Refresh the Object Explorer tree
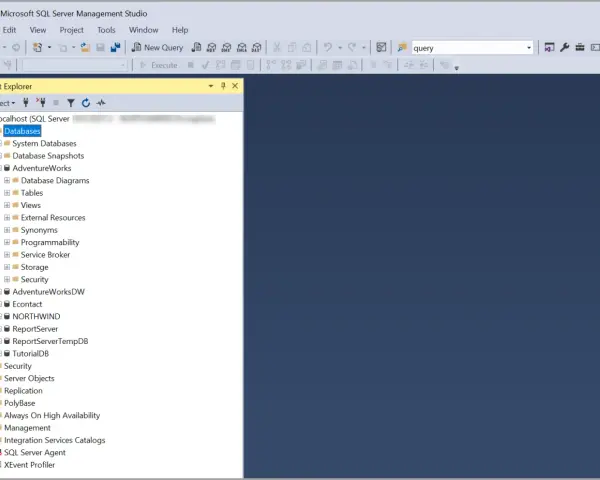The width and height of the screenshot is (600, 480). (x=86, y=103)
